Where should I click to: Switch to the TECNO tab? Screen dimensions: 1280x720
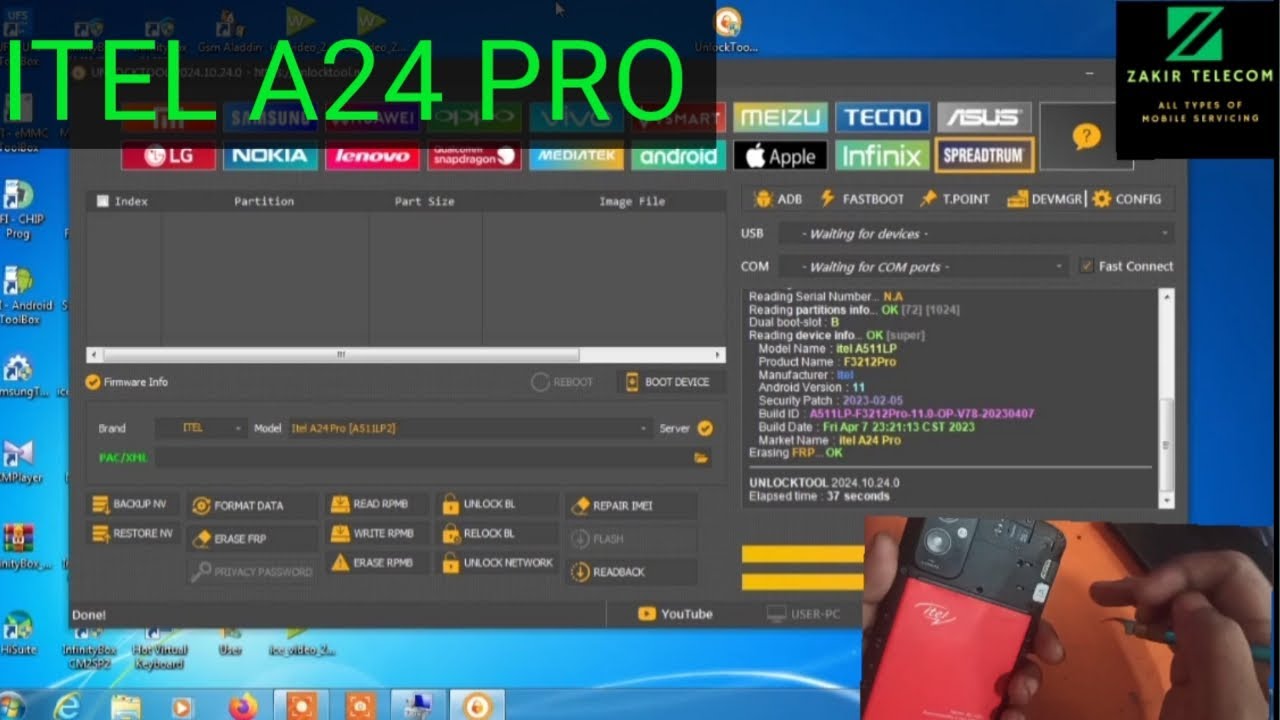point(882,117)
